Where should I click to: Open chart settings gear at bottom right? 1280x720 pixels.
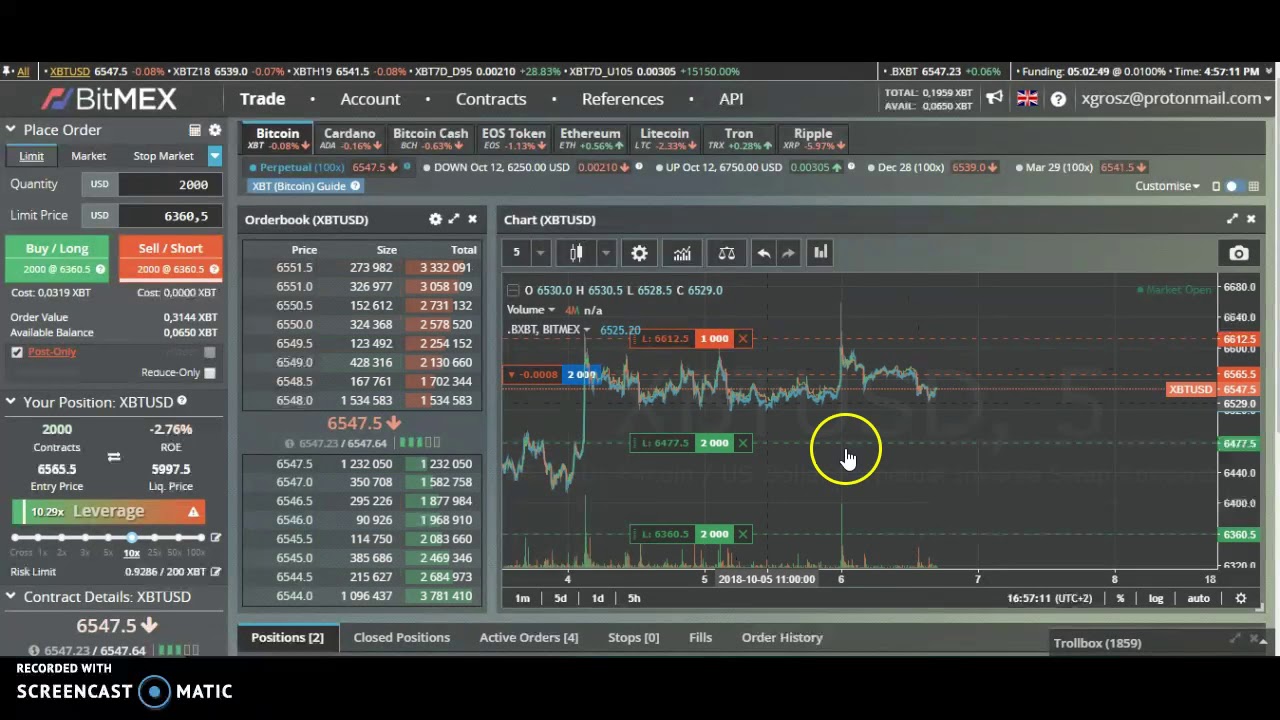(1241, 598)
